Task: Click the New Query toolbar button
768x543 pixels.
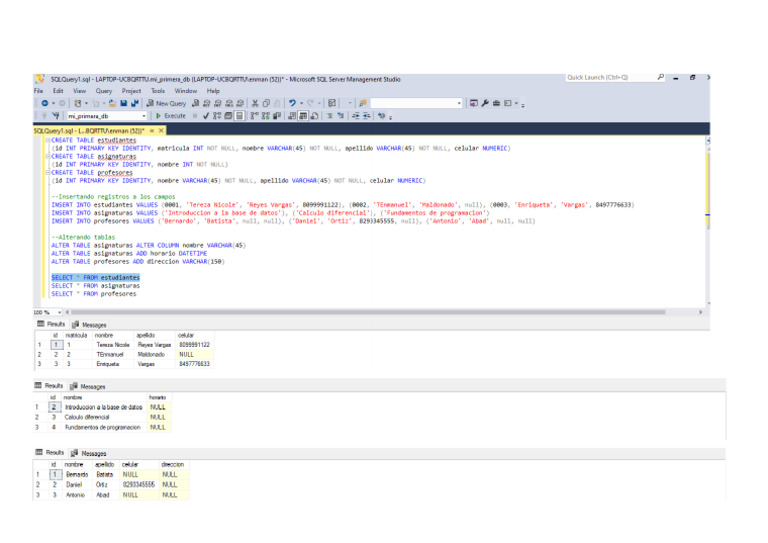Action: (165, 103)
